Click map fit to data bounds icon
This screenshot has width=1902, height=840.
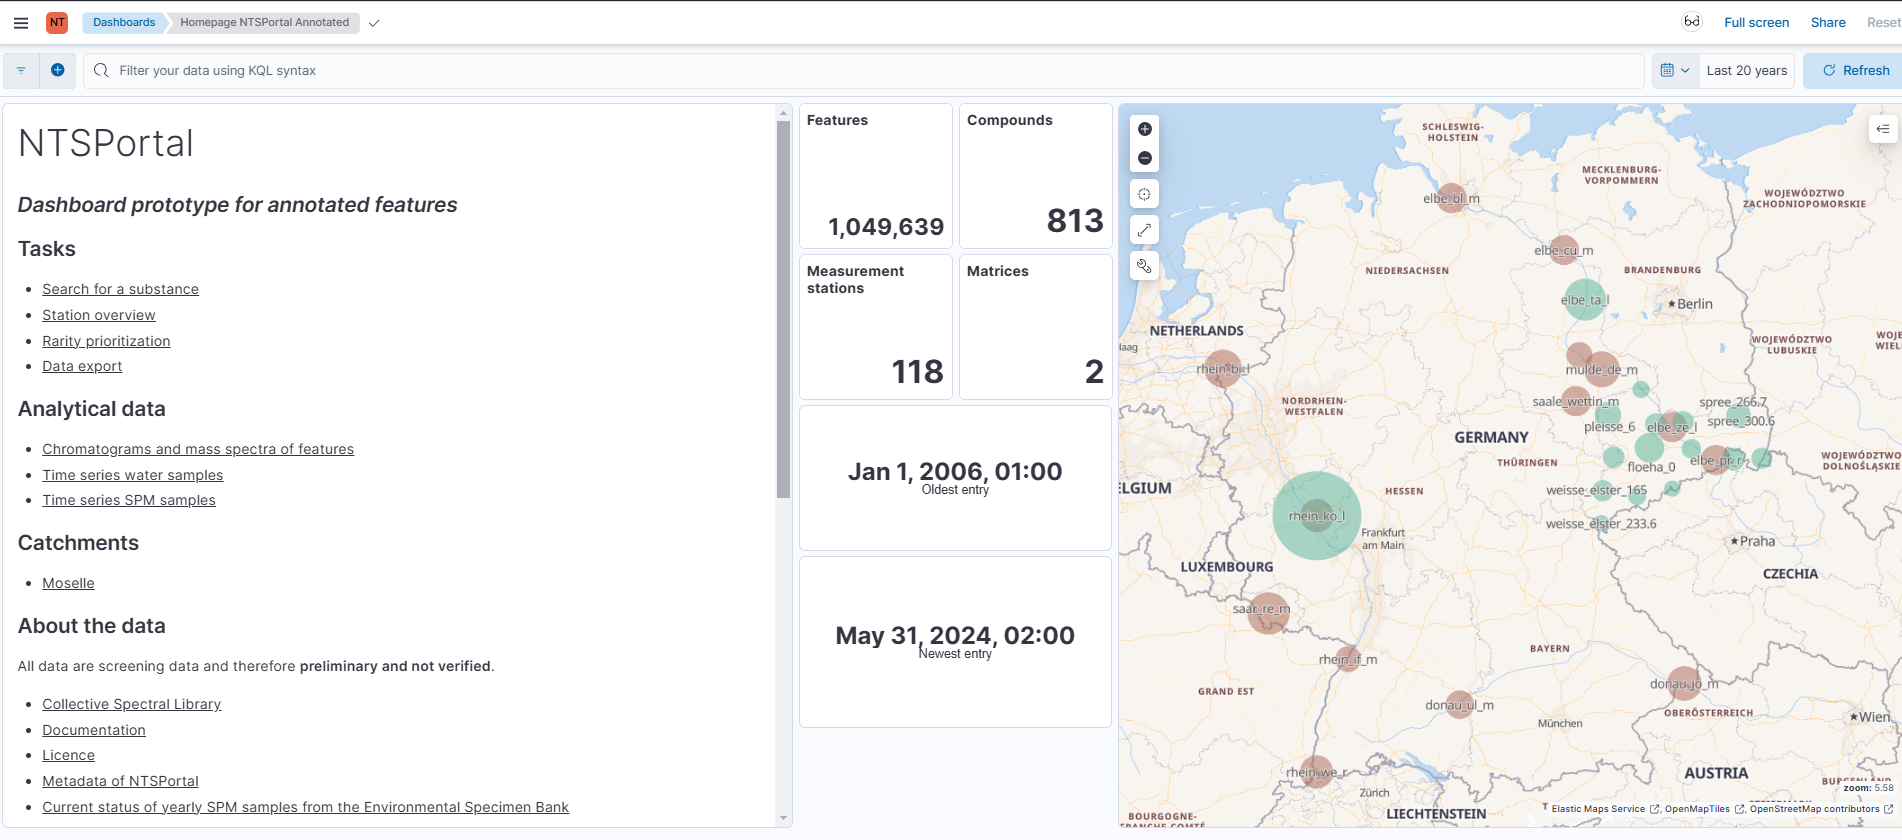click(1144, 194)
